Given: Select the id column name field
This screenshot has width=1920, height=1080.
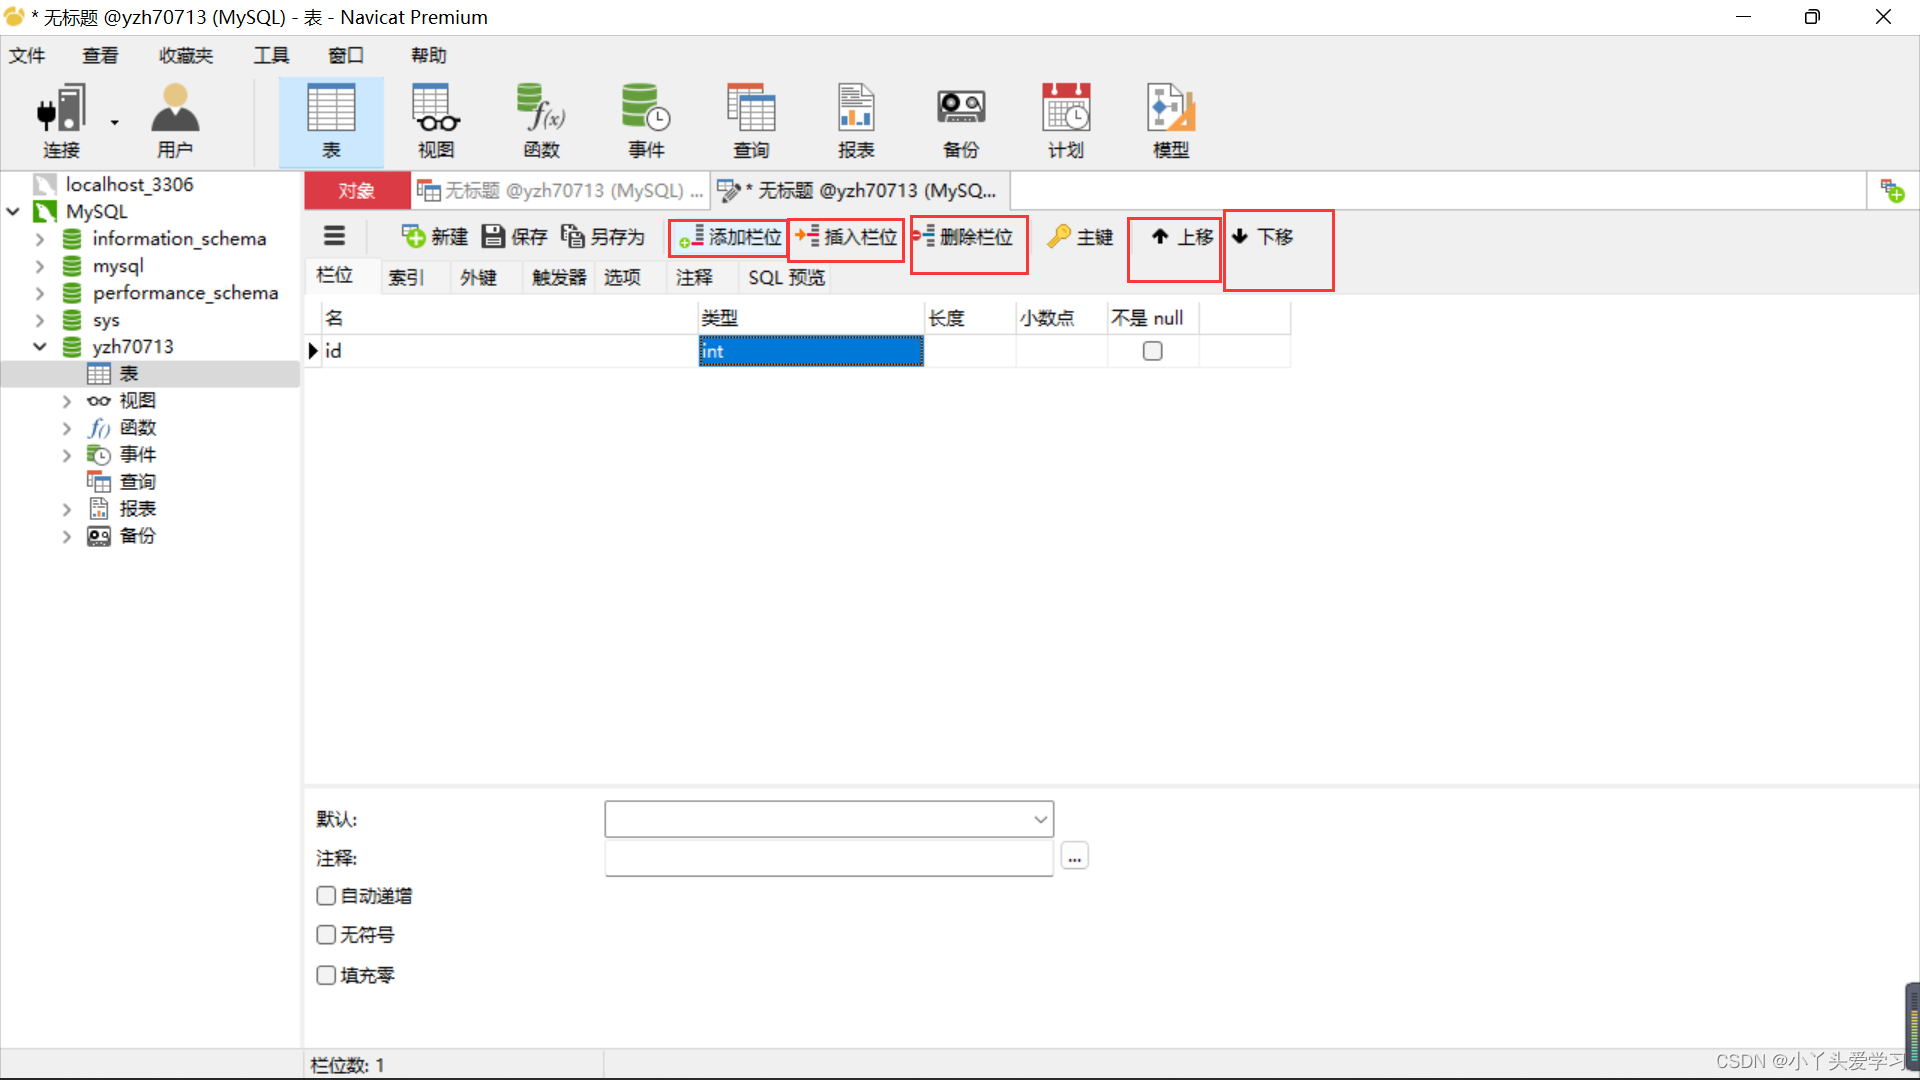Looking at the screenshot, I should click(x=501, y=351).
